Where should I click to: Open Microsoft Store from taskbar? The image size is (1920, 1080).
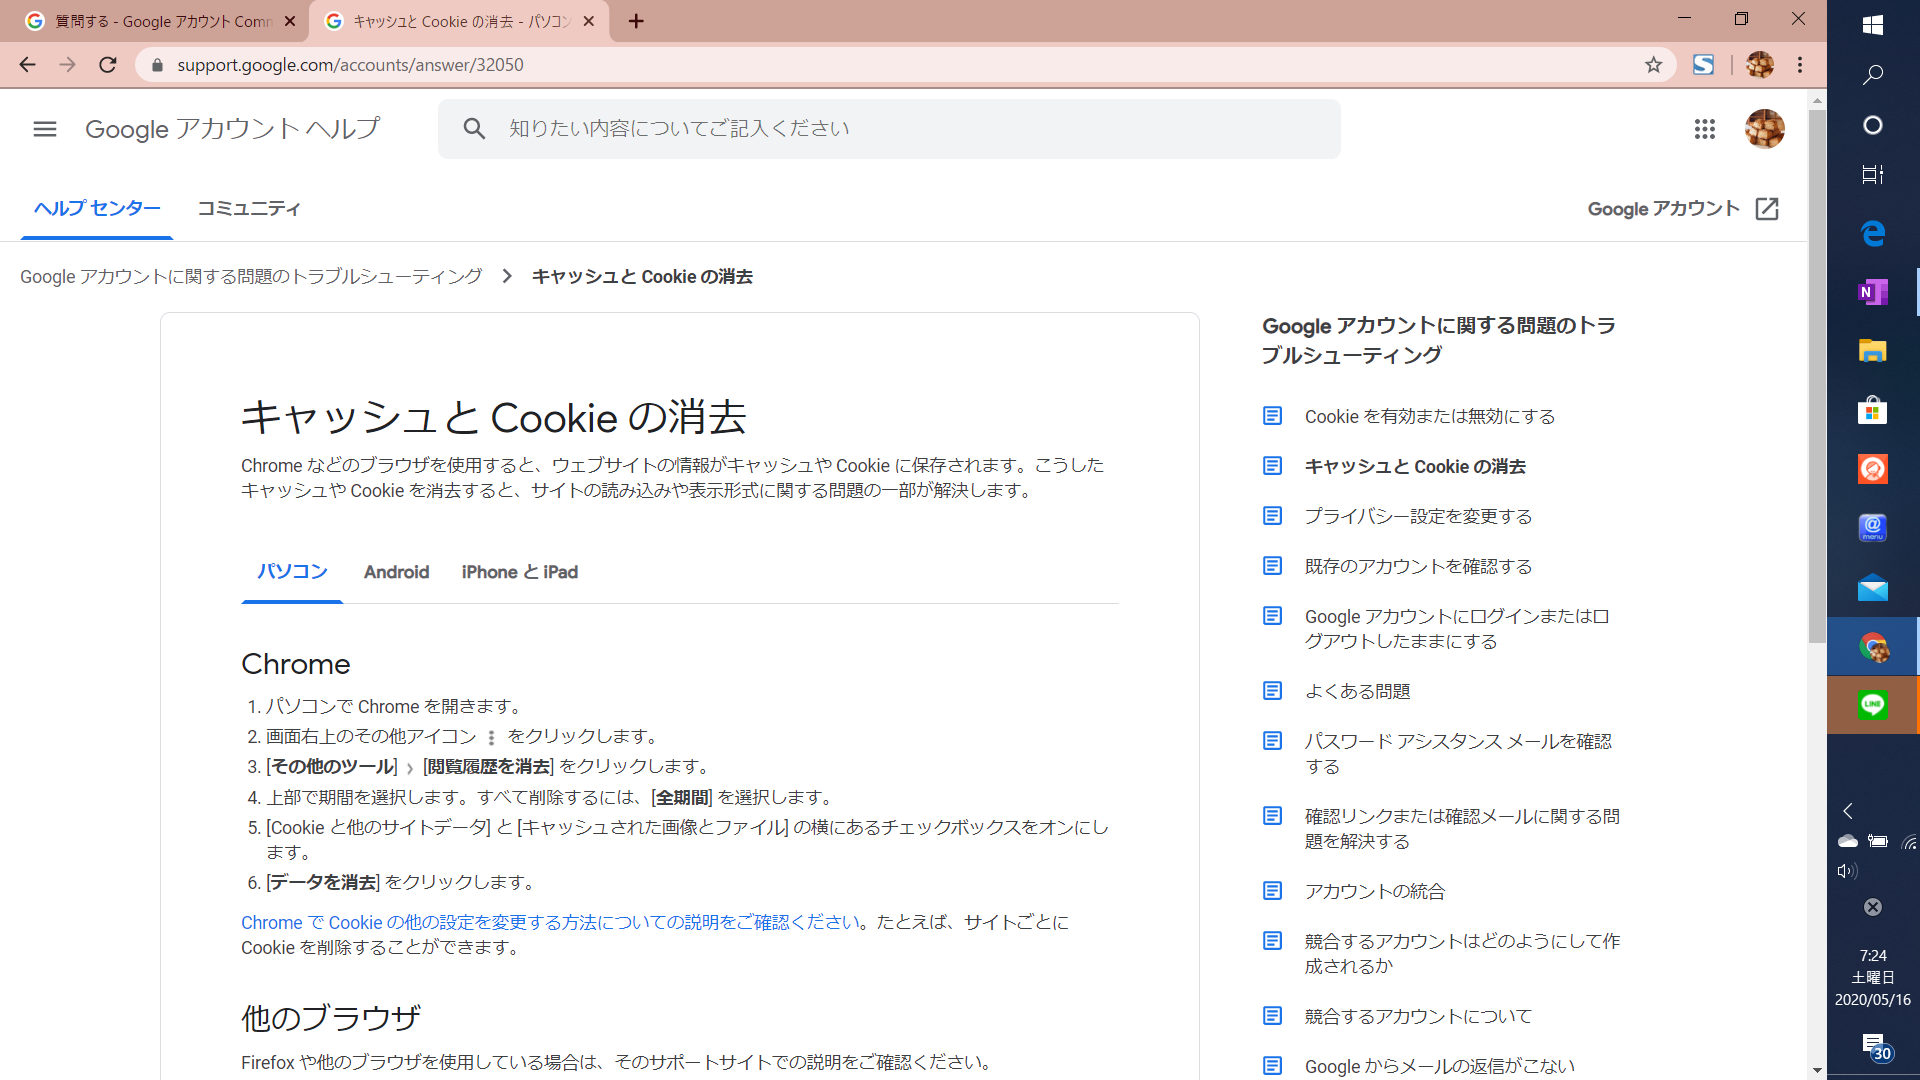(1873, 410)
